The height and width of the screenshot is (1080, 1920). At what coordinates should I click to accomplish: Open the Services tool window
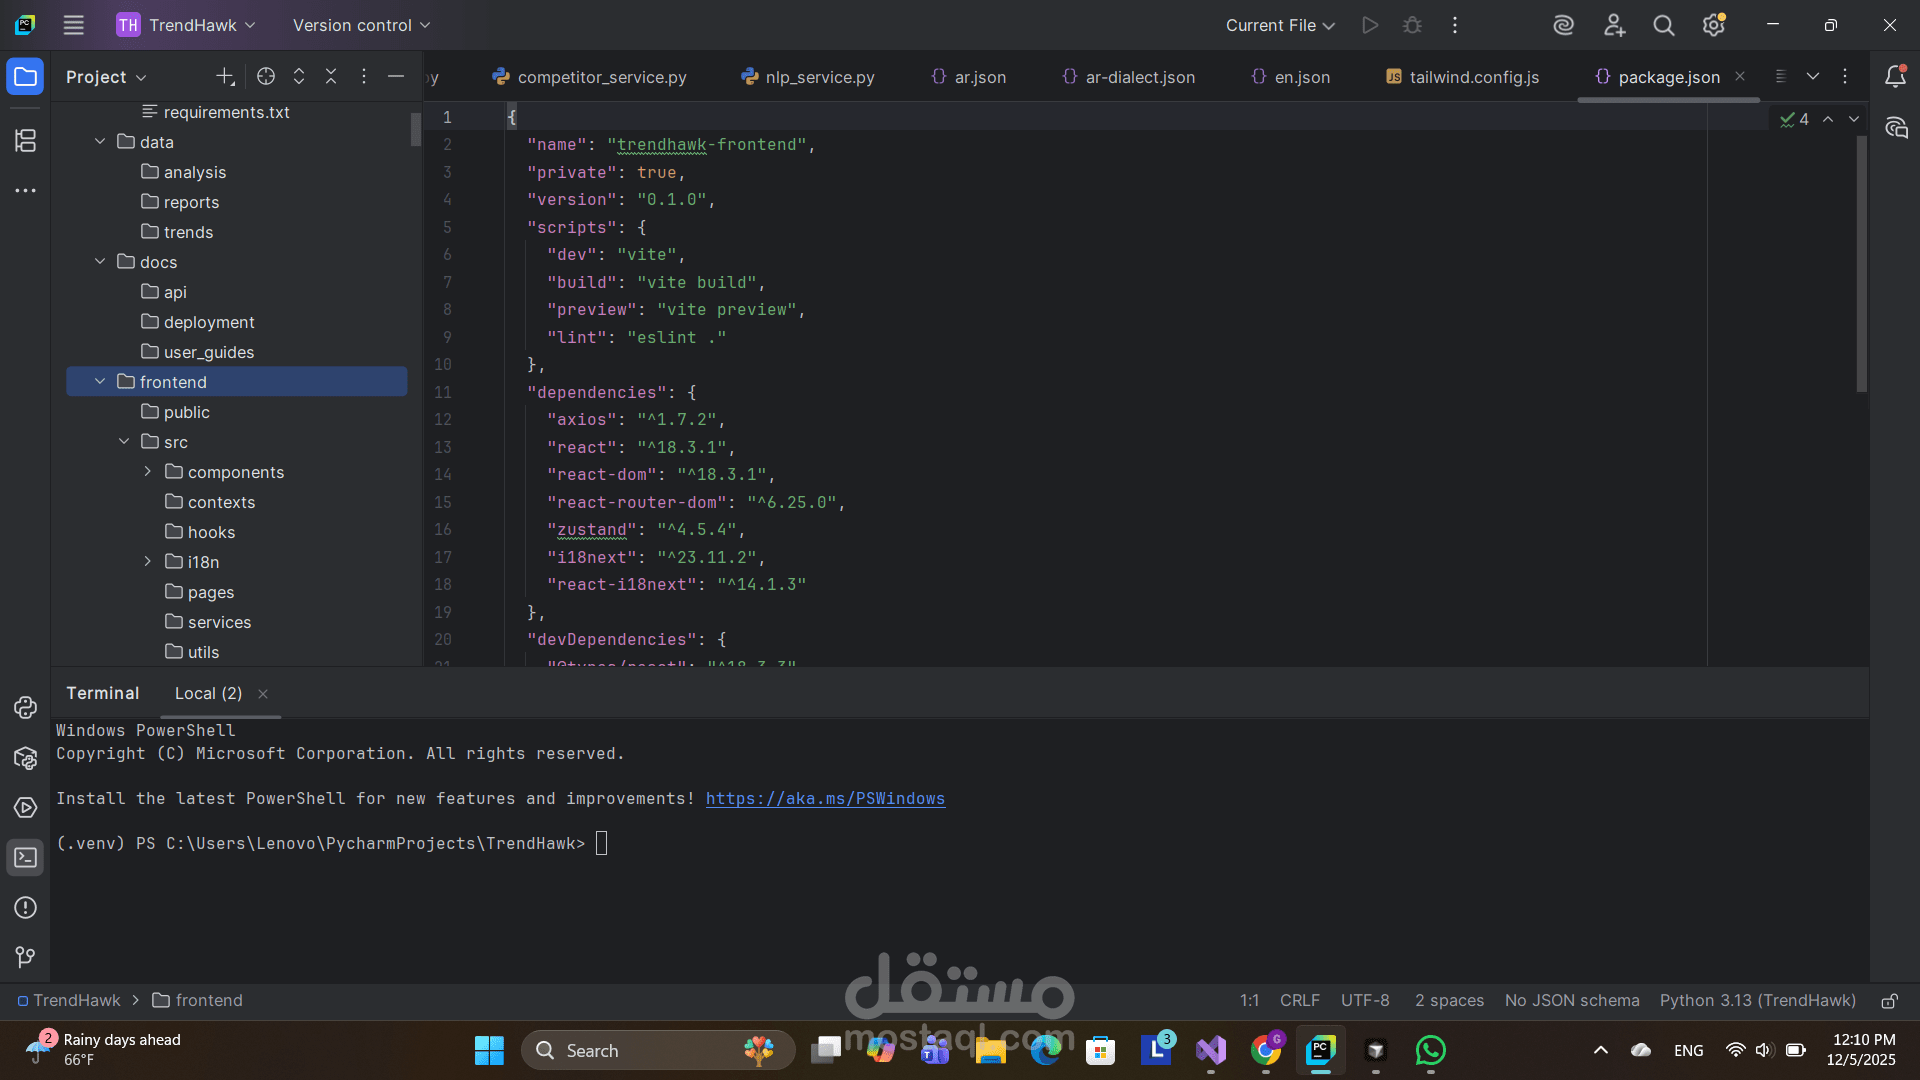[x=25, y=808]
